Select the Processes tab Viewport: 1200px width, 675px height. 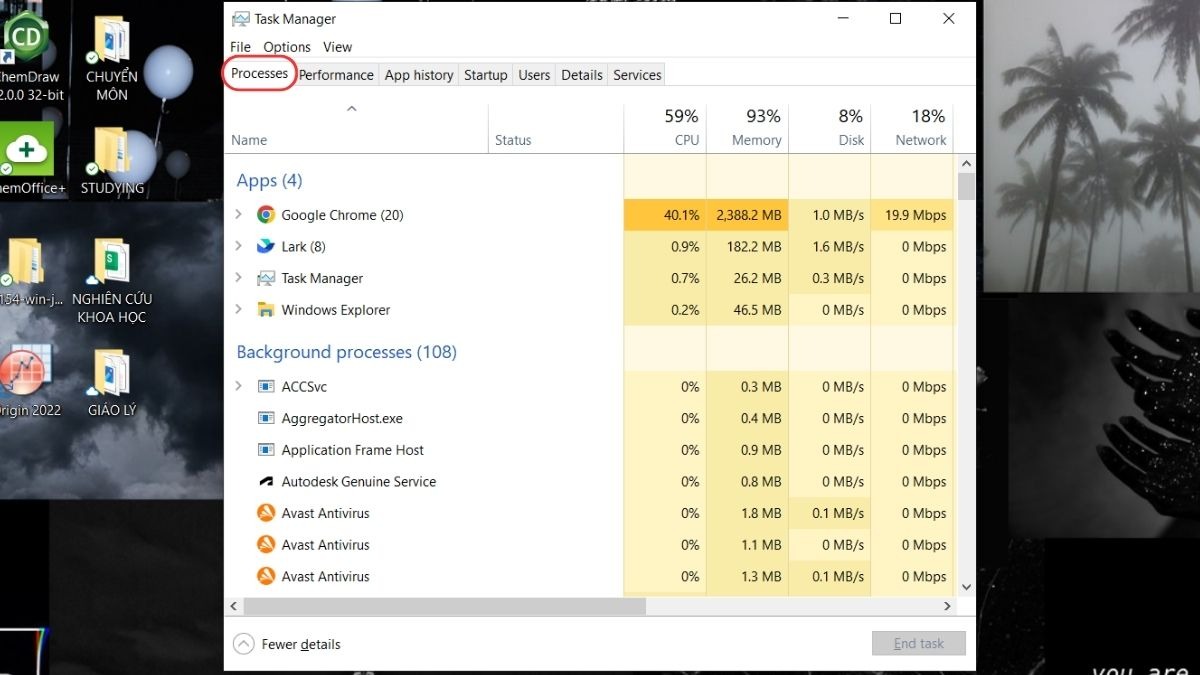(259, 73)
